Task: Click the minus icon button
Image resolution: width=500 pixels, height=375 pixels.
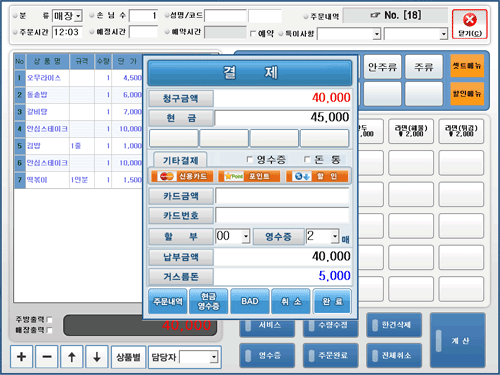Action: [47, 357]
